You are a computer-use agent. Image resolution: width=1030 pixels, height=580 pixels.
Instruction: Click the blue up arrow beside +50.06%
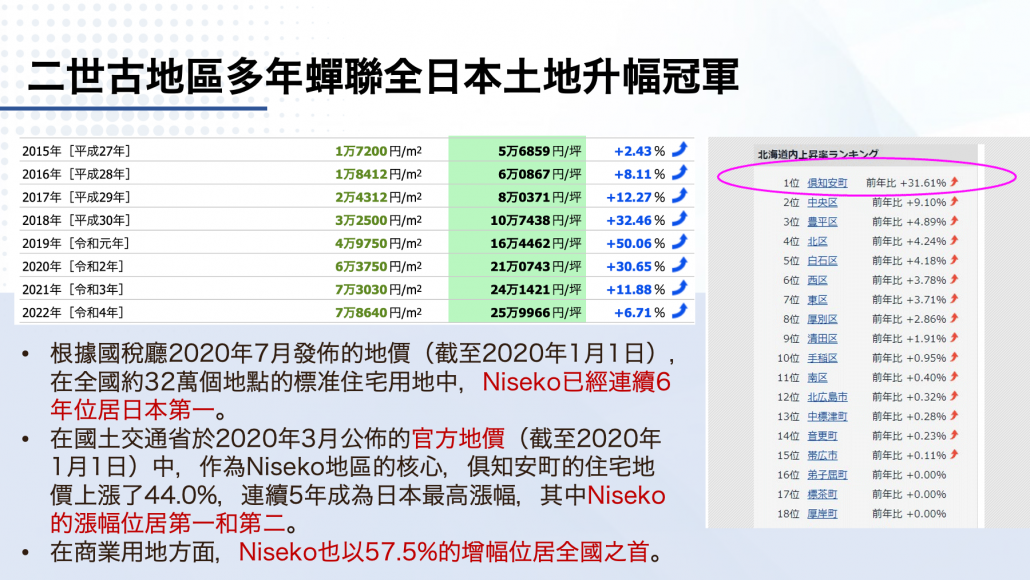coord(680,242)
